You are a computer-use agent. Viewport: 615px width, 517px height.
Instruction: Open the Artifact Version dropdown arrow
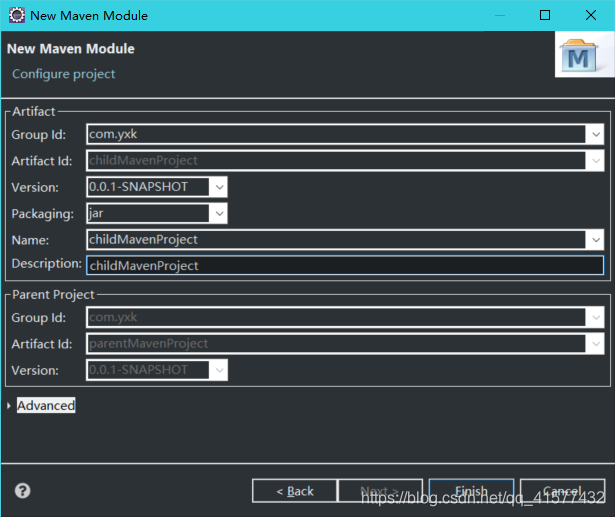219,187
